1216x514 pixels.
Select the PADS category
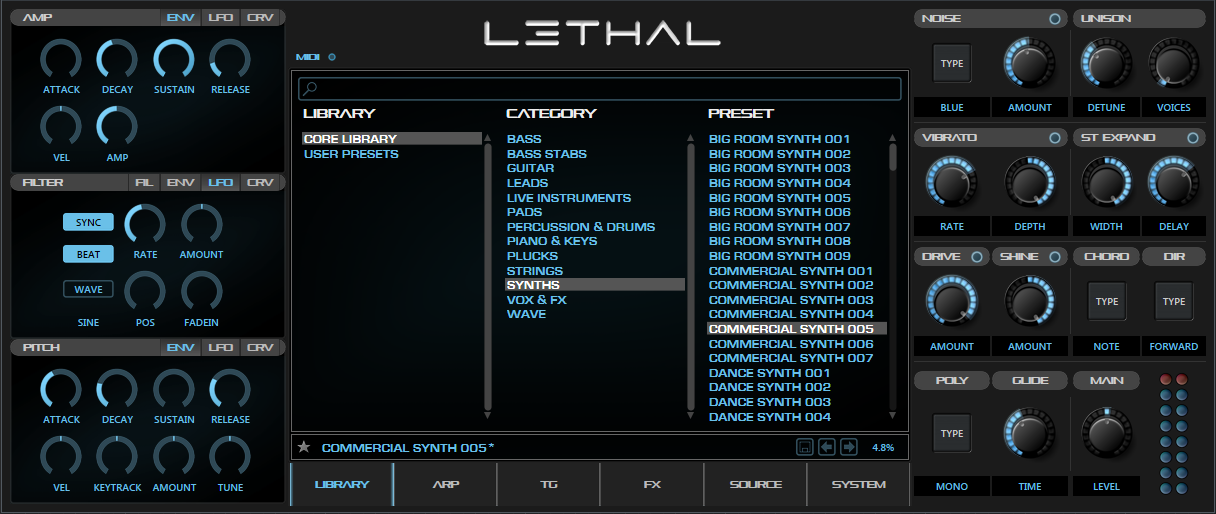pos(524,212)
